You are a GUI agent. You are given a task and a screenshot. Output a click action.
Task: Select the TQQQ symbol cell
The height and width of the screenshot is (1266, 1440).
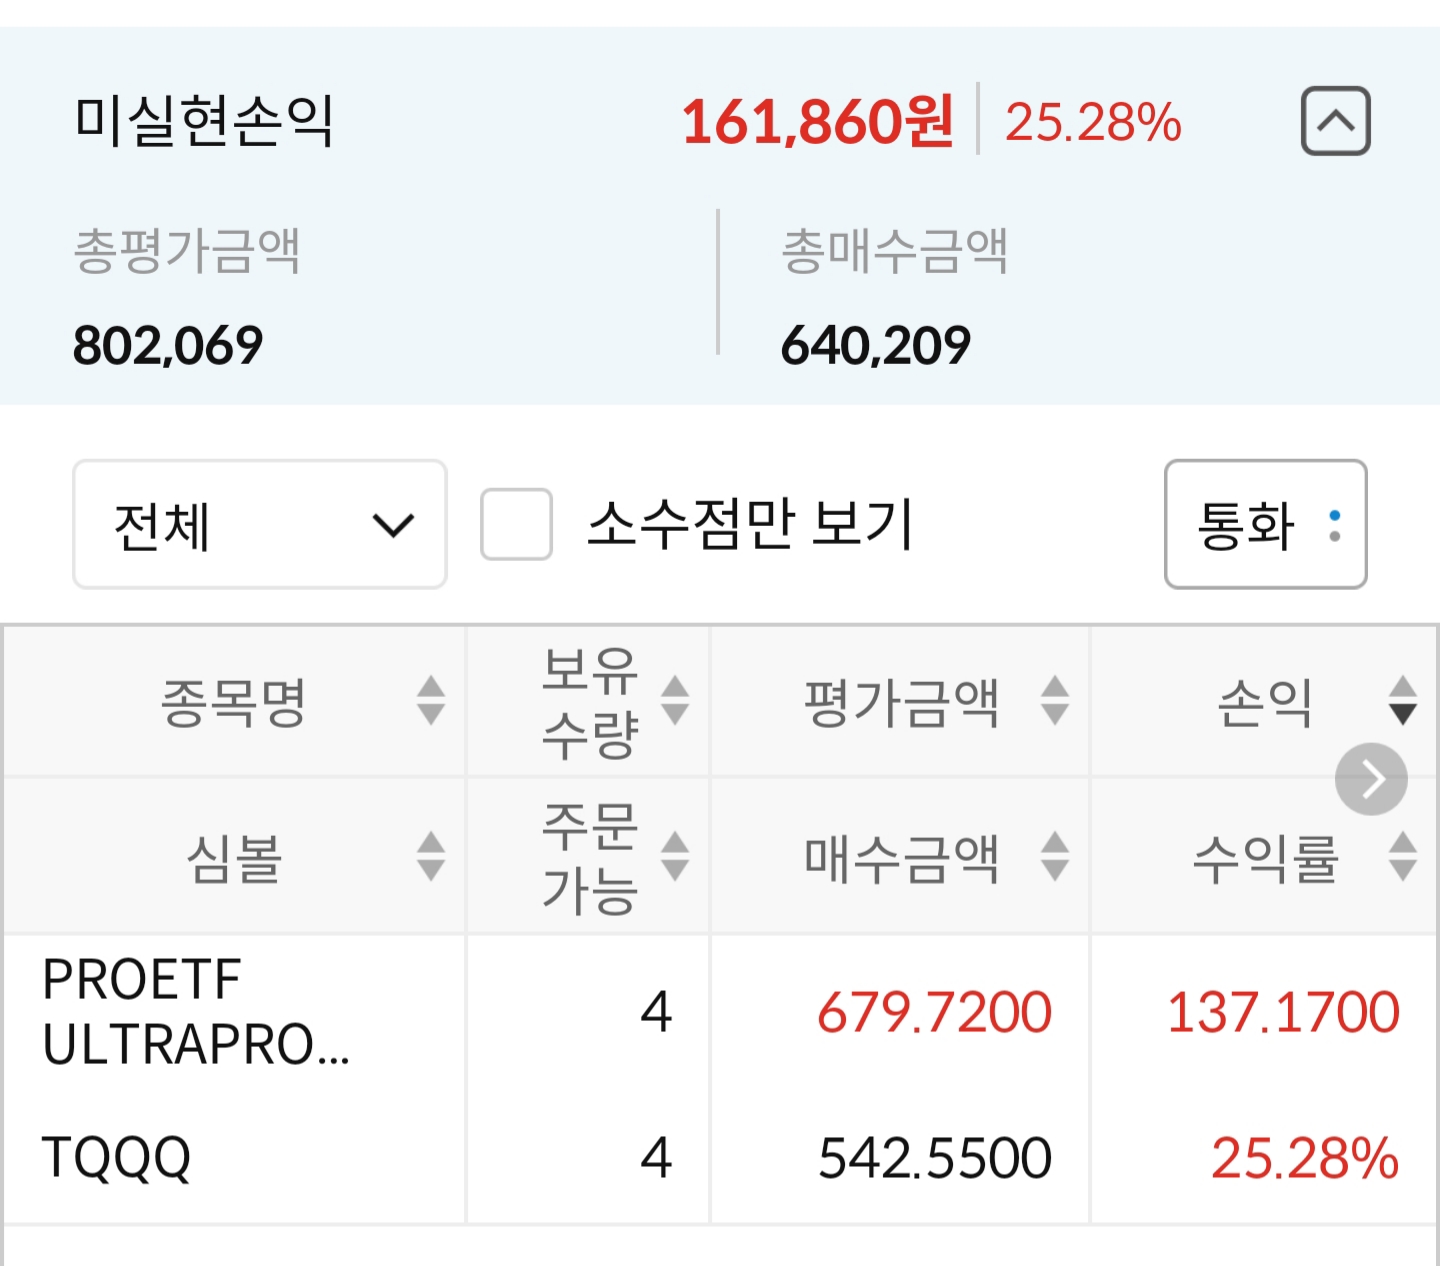tap(116, 1158)
